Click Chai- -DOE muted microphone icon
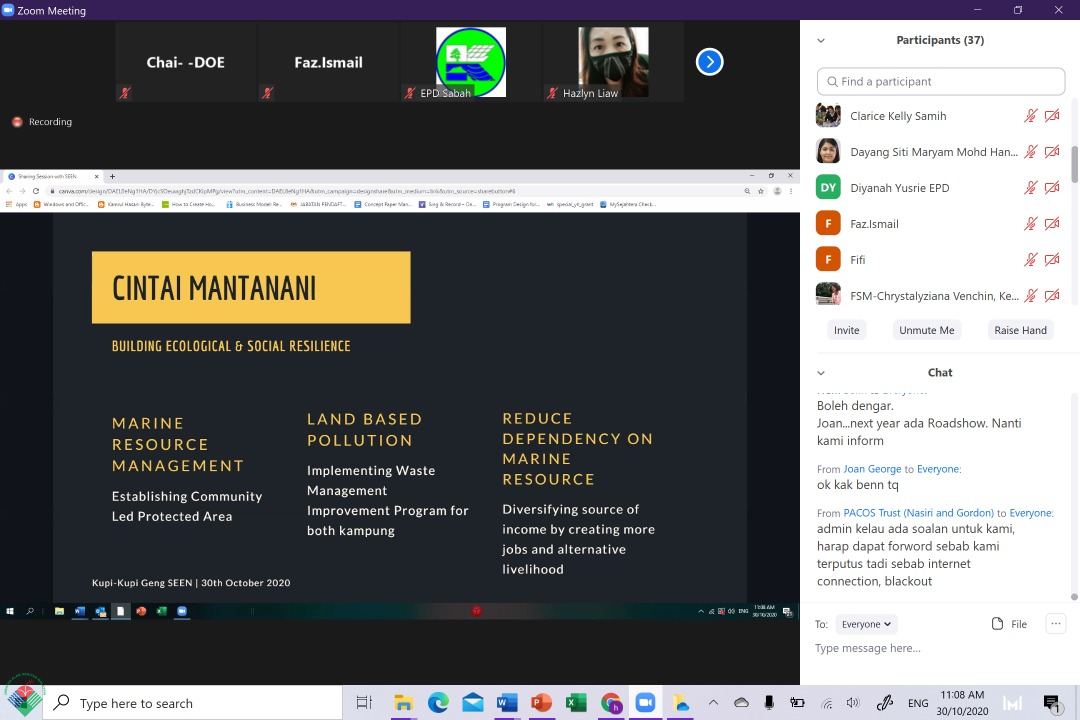This screenshot has height=720, width=1080. click(x=125, y=92)
